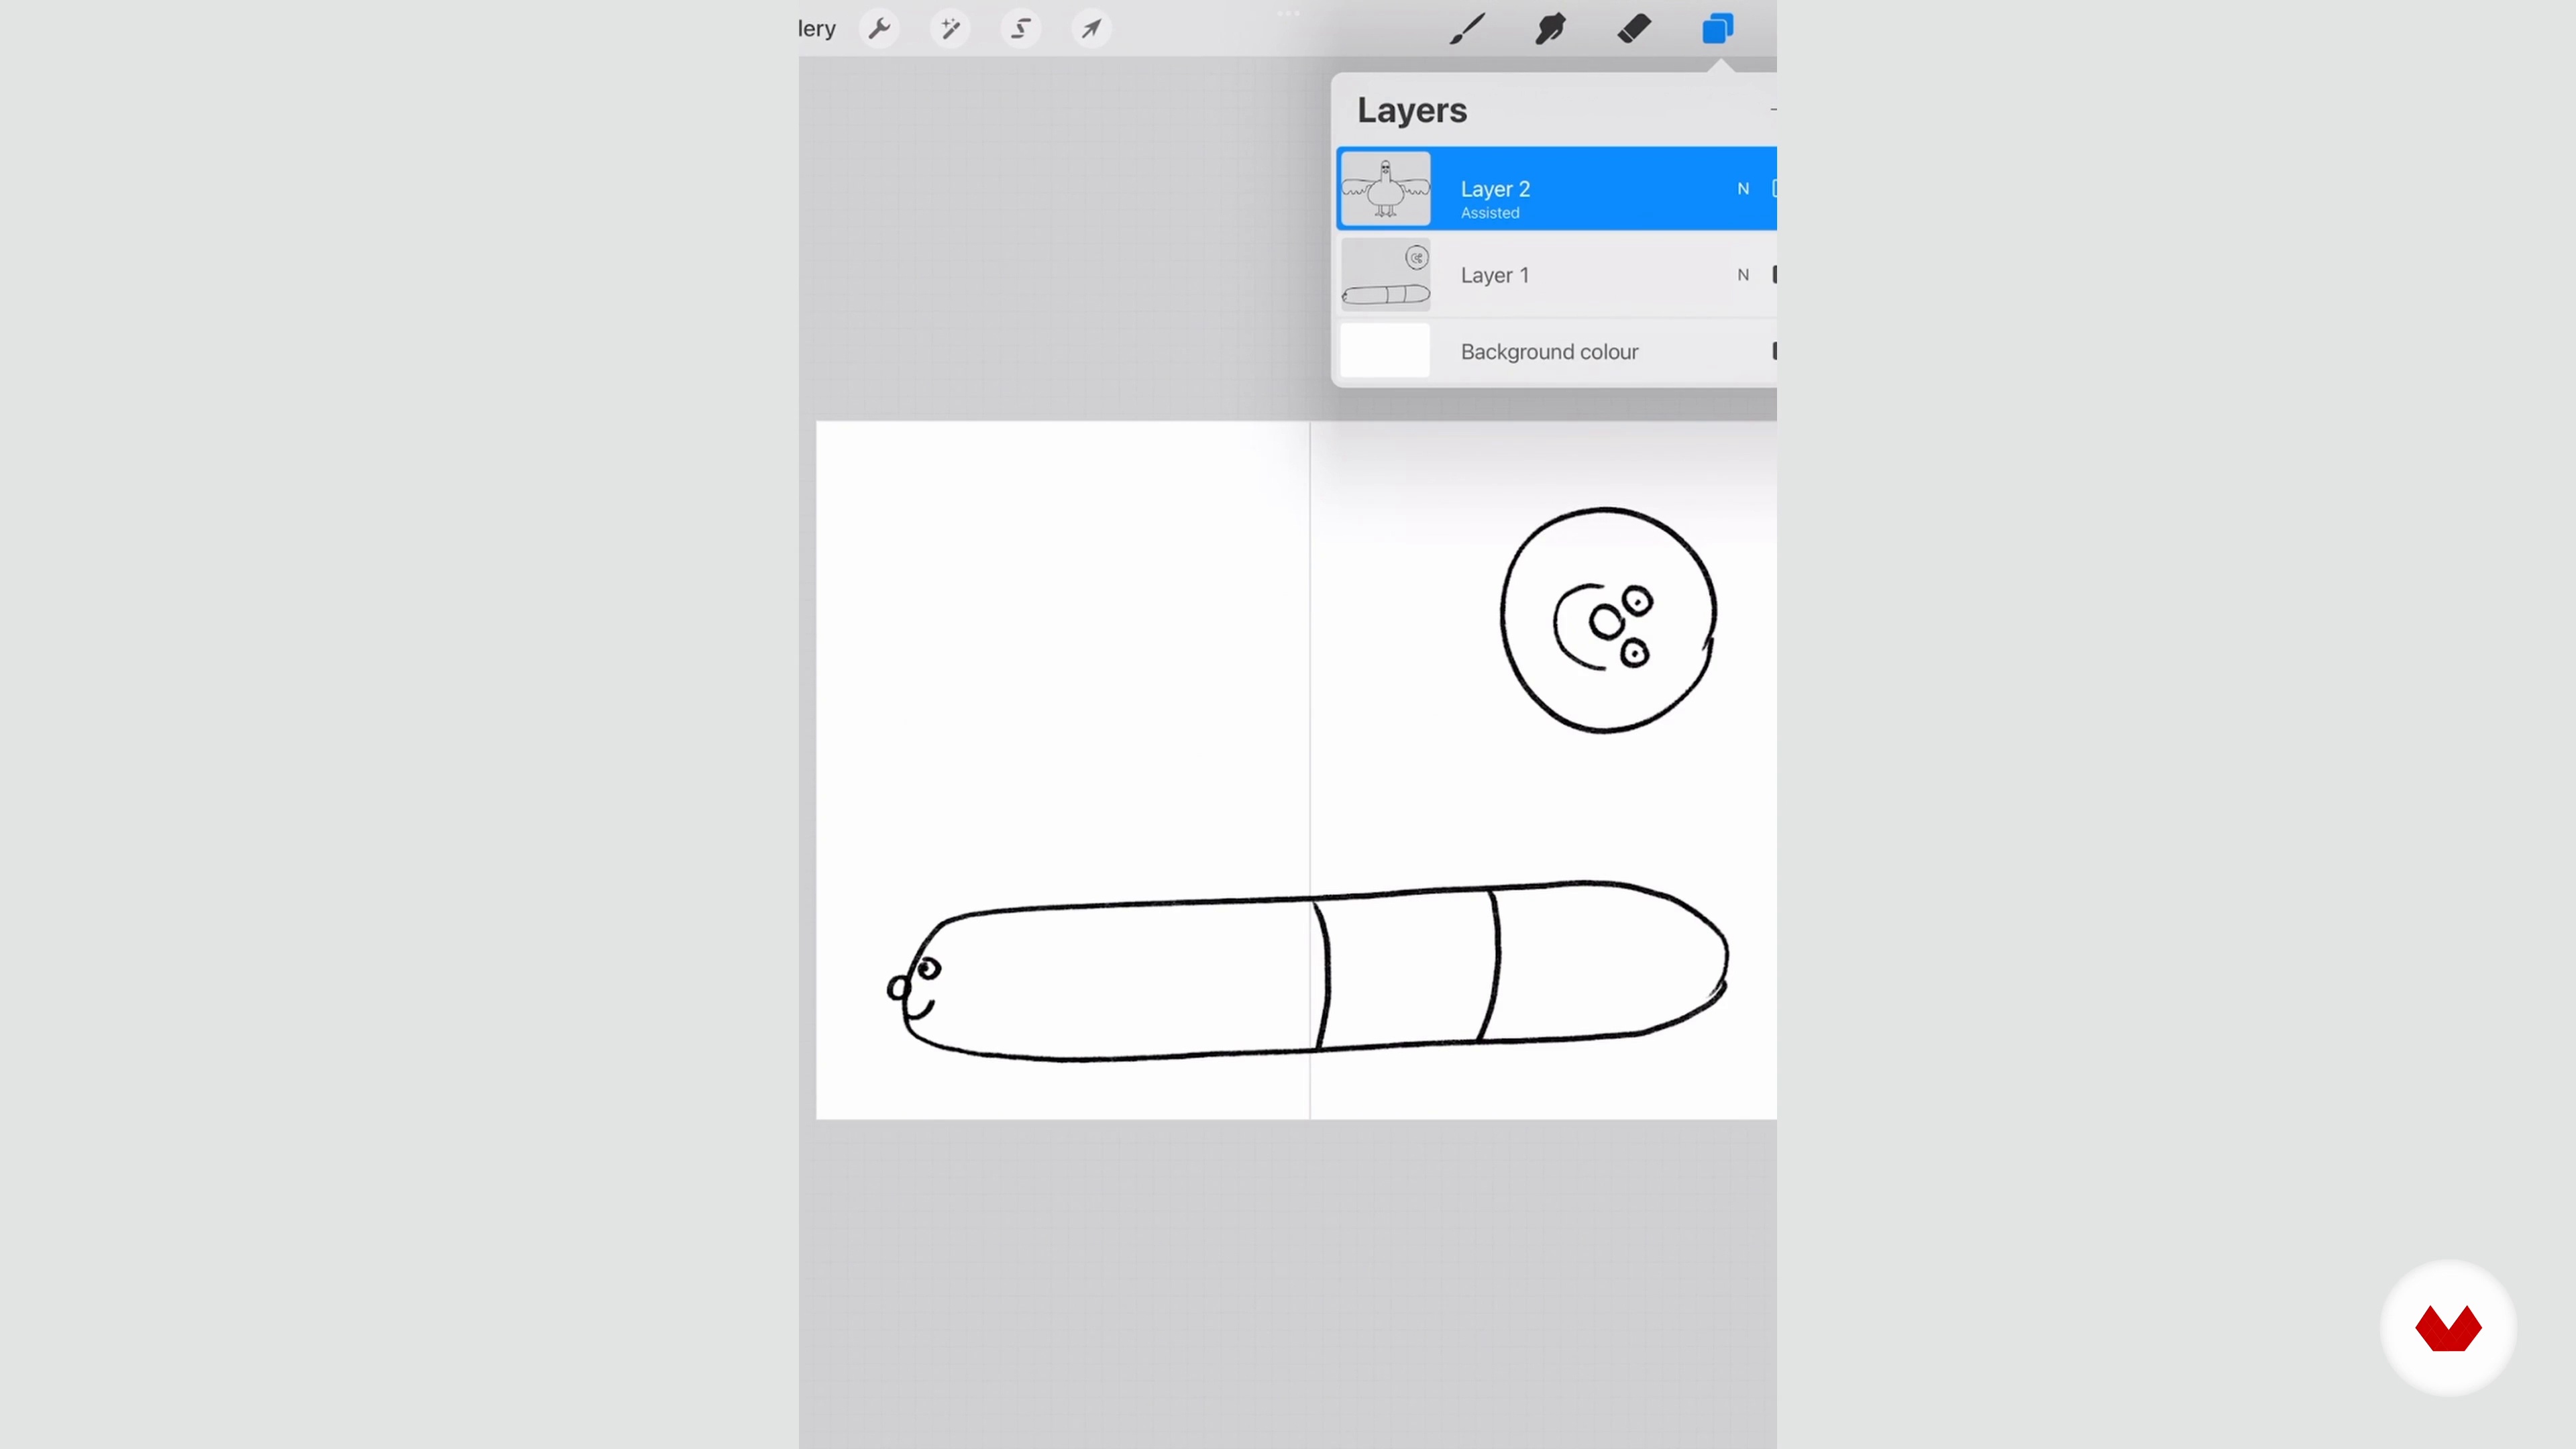Select the Smudge tool
Screen dimensions: 2576x1449
point(1550,29)
